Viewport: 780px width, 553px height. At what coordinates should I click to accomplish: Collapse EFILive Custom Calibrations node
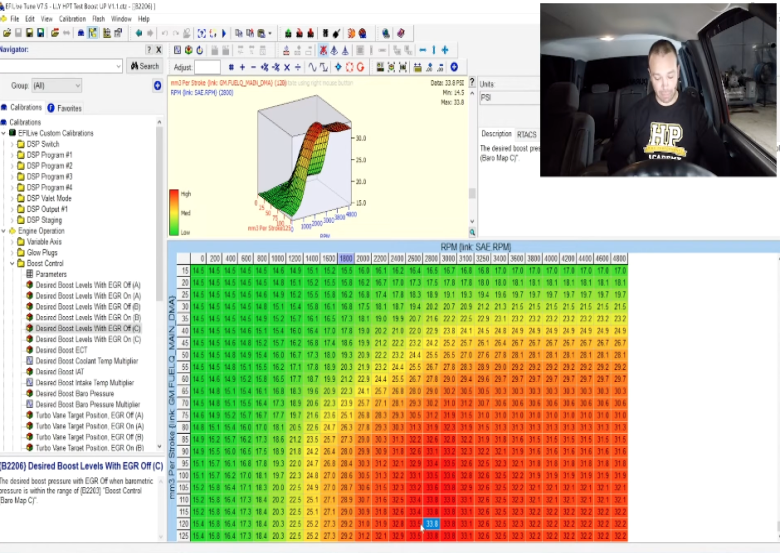pyautogui.click(x=3, y=133)
